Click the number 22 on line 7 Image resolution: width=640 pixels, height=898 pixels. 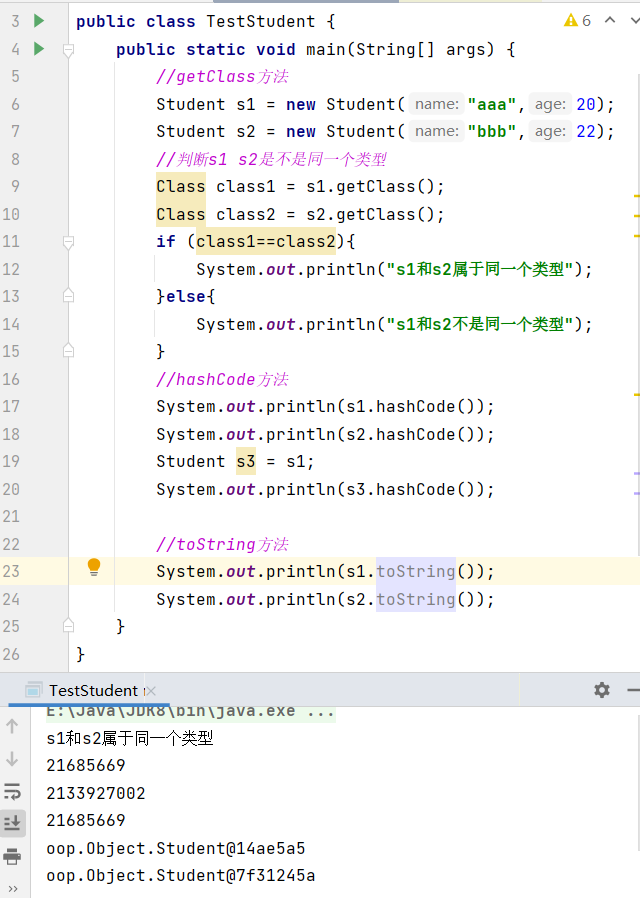586,132
